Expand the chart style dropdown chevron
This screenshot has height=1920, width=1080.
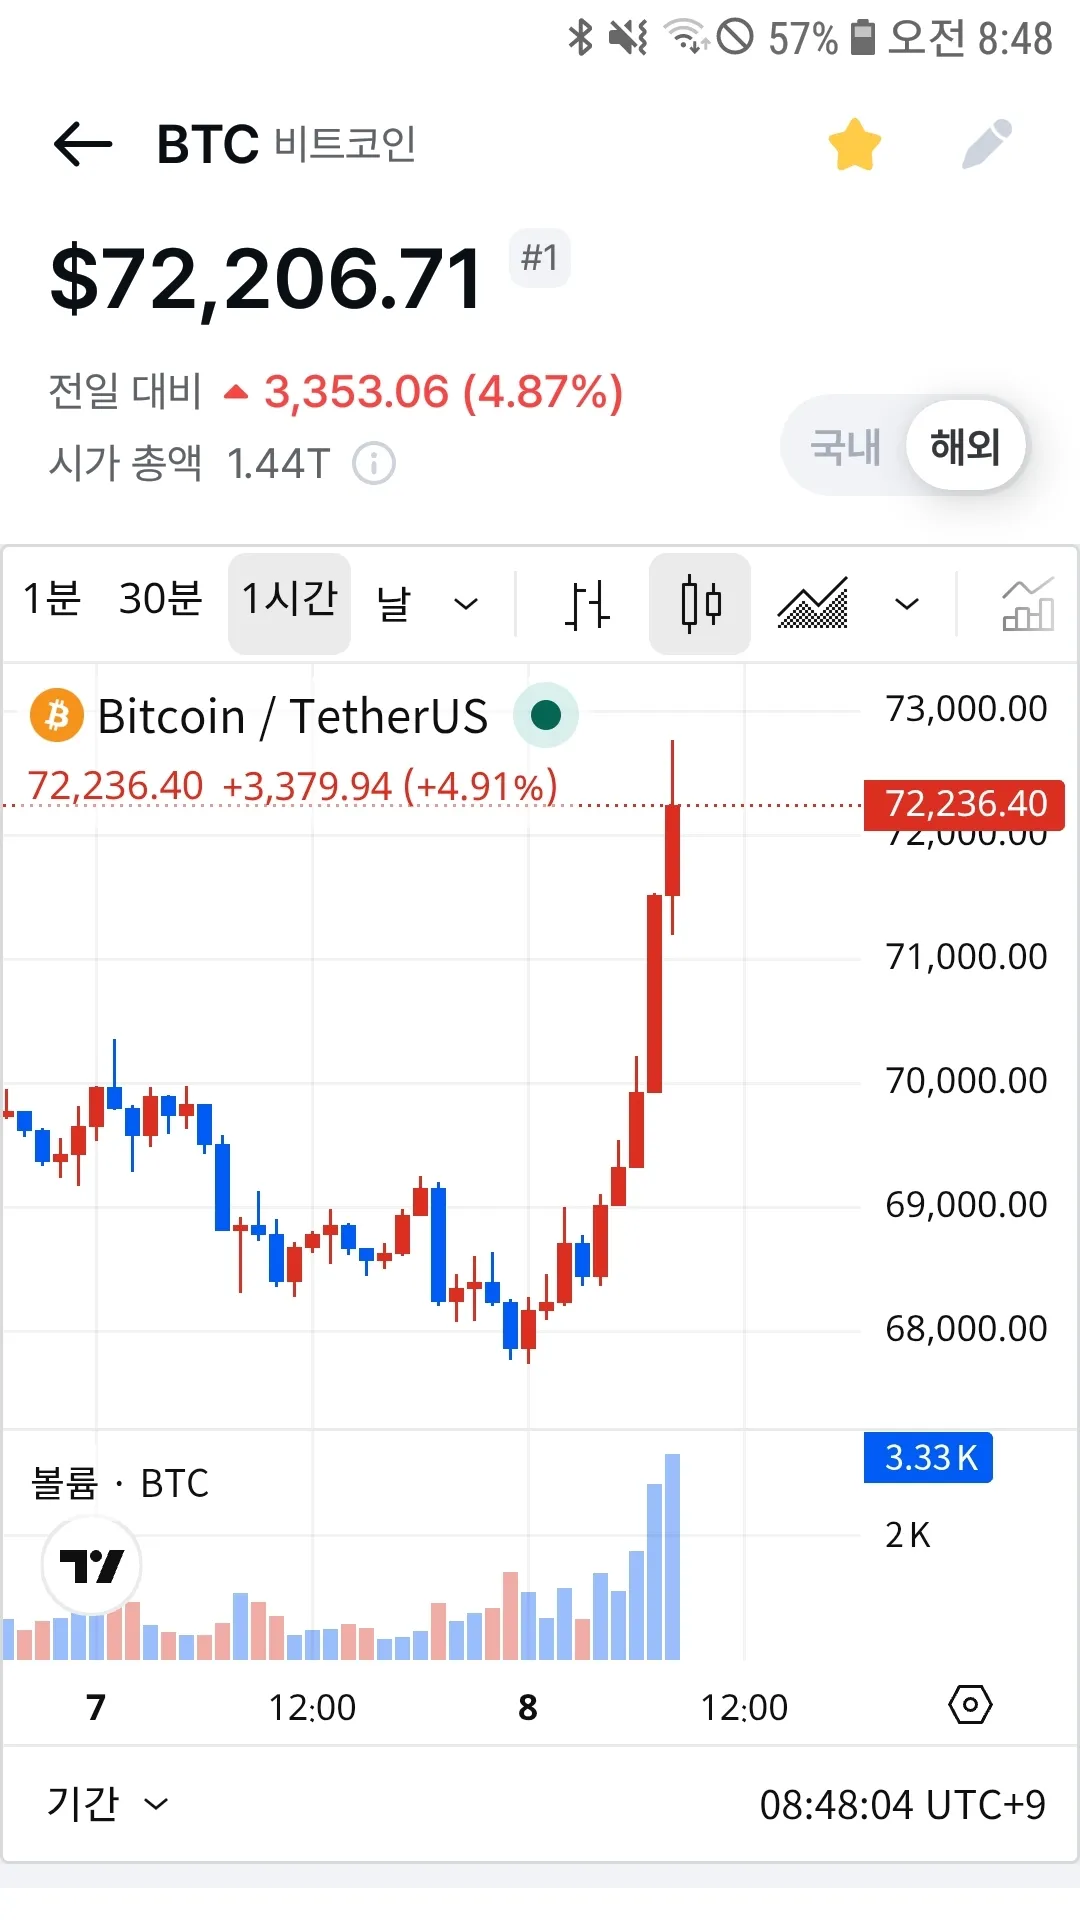pyautogui.click(x=906, y=604)
